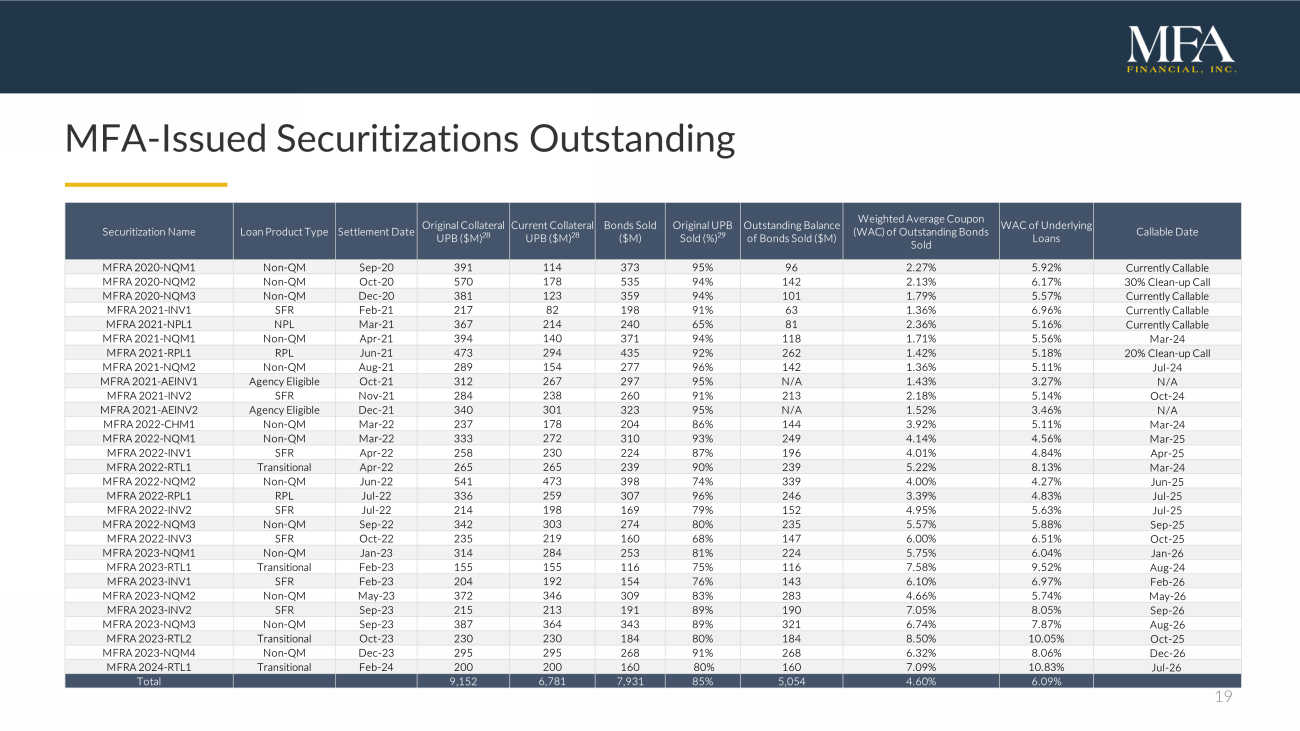Click the page number 19
The width and height of the screenshot is (1300, 731).
click(1224, 698)
